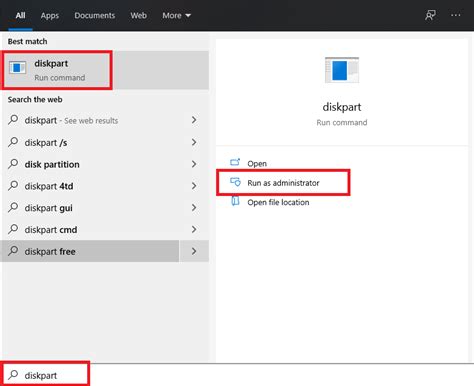Click the magnifier icon in search box
This screenshot has width=474, height=386.
click(13, 374)
